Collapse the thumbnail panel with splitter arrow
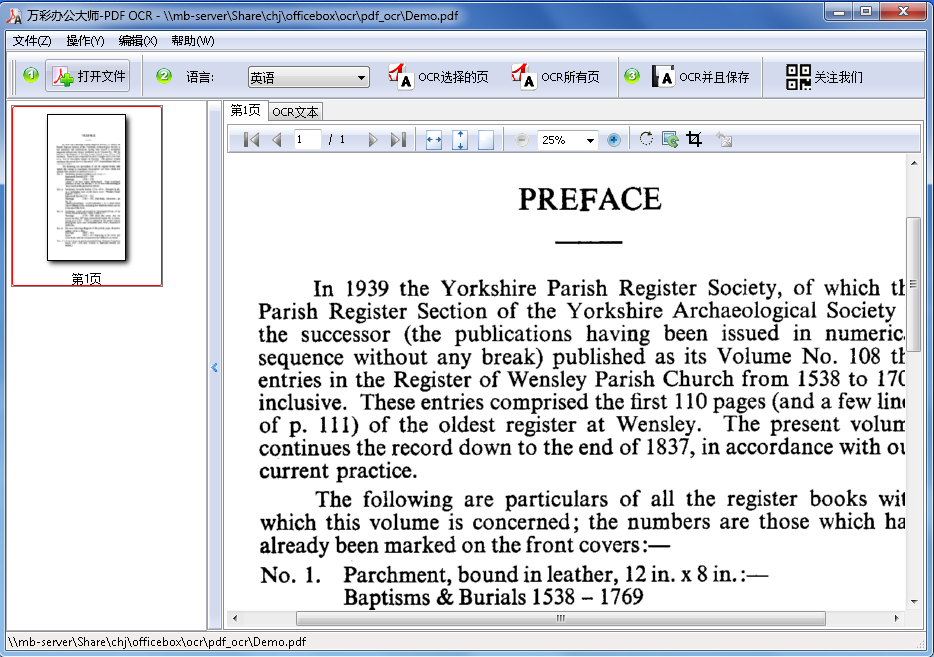Viewport: 934px width, 657px height. tap(214, 368)
